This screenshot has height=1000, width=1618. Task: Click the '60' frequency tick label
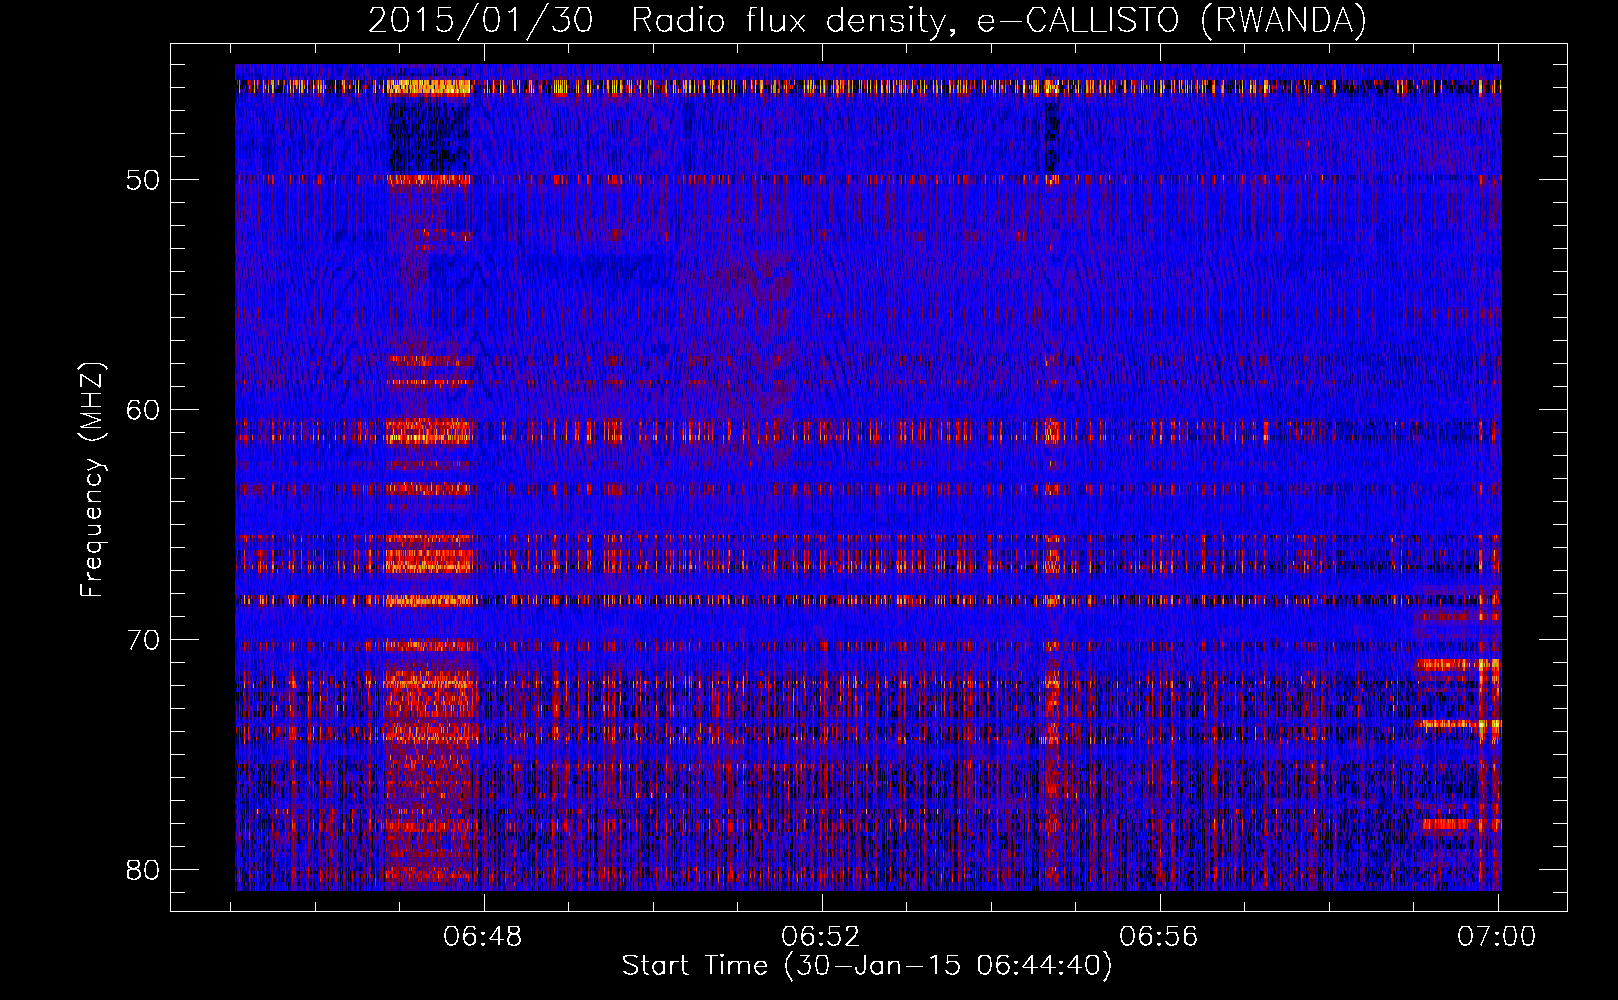point(143,410)
